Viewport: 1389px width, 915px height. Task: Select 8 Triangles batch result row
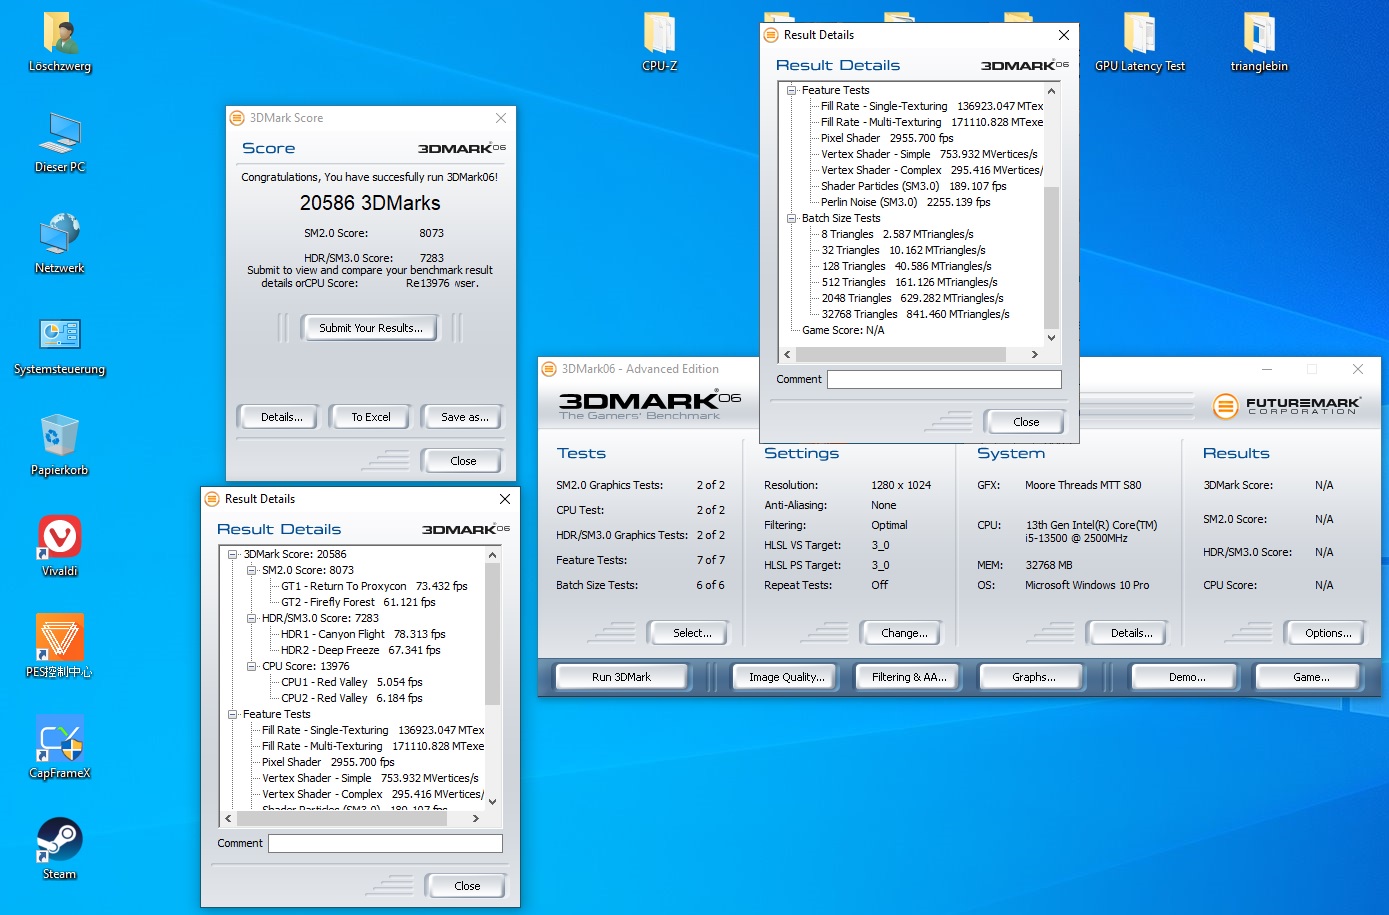(897, 234)
